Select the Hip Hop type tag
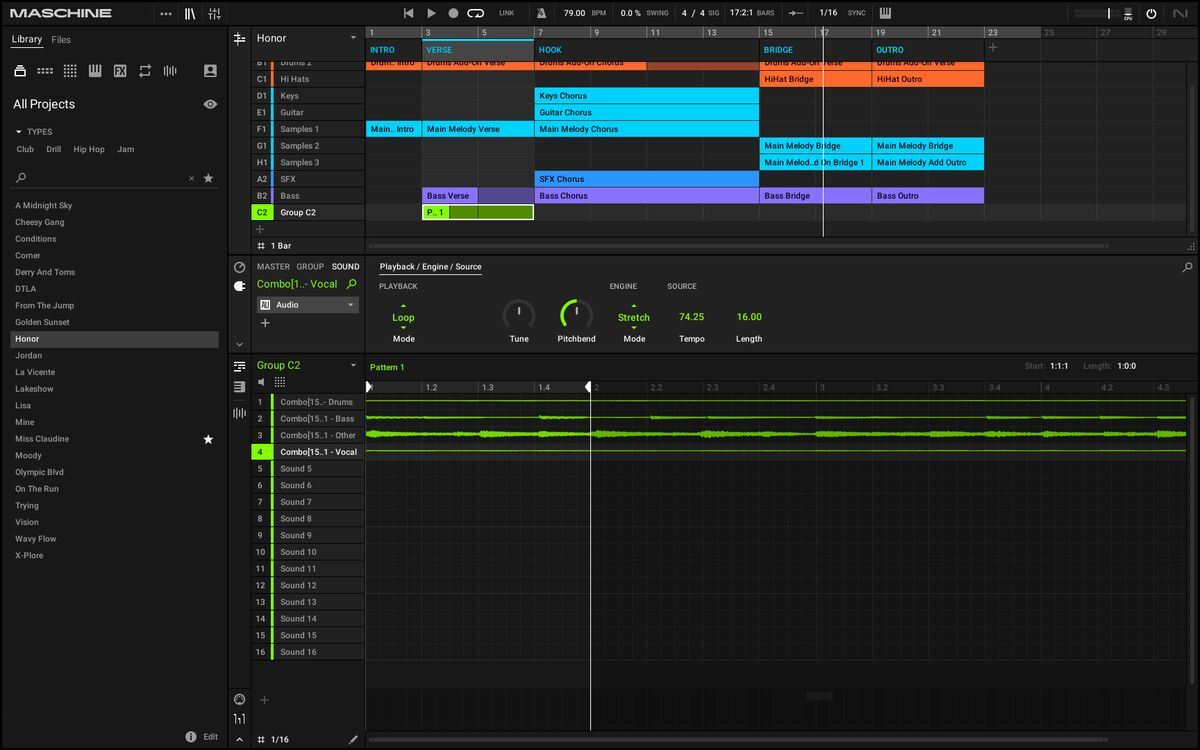The height and width of the screenshot is (750, 1200). tap(89, 149)
